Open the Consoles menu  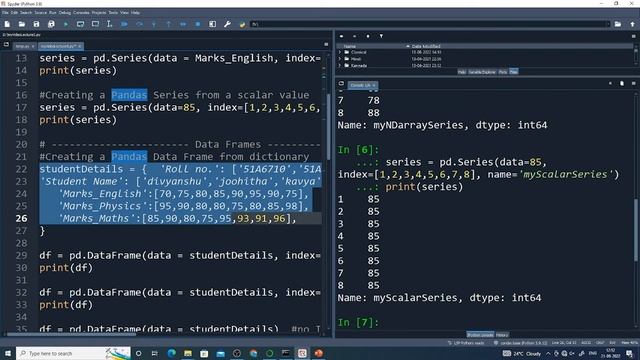click(81, 13)
